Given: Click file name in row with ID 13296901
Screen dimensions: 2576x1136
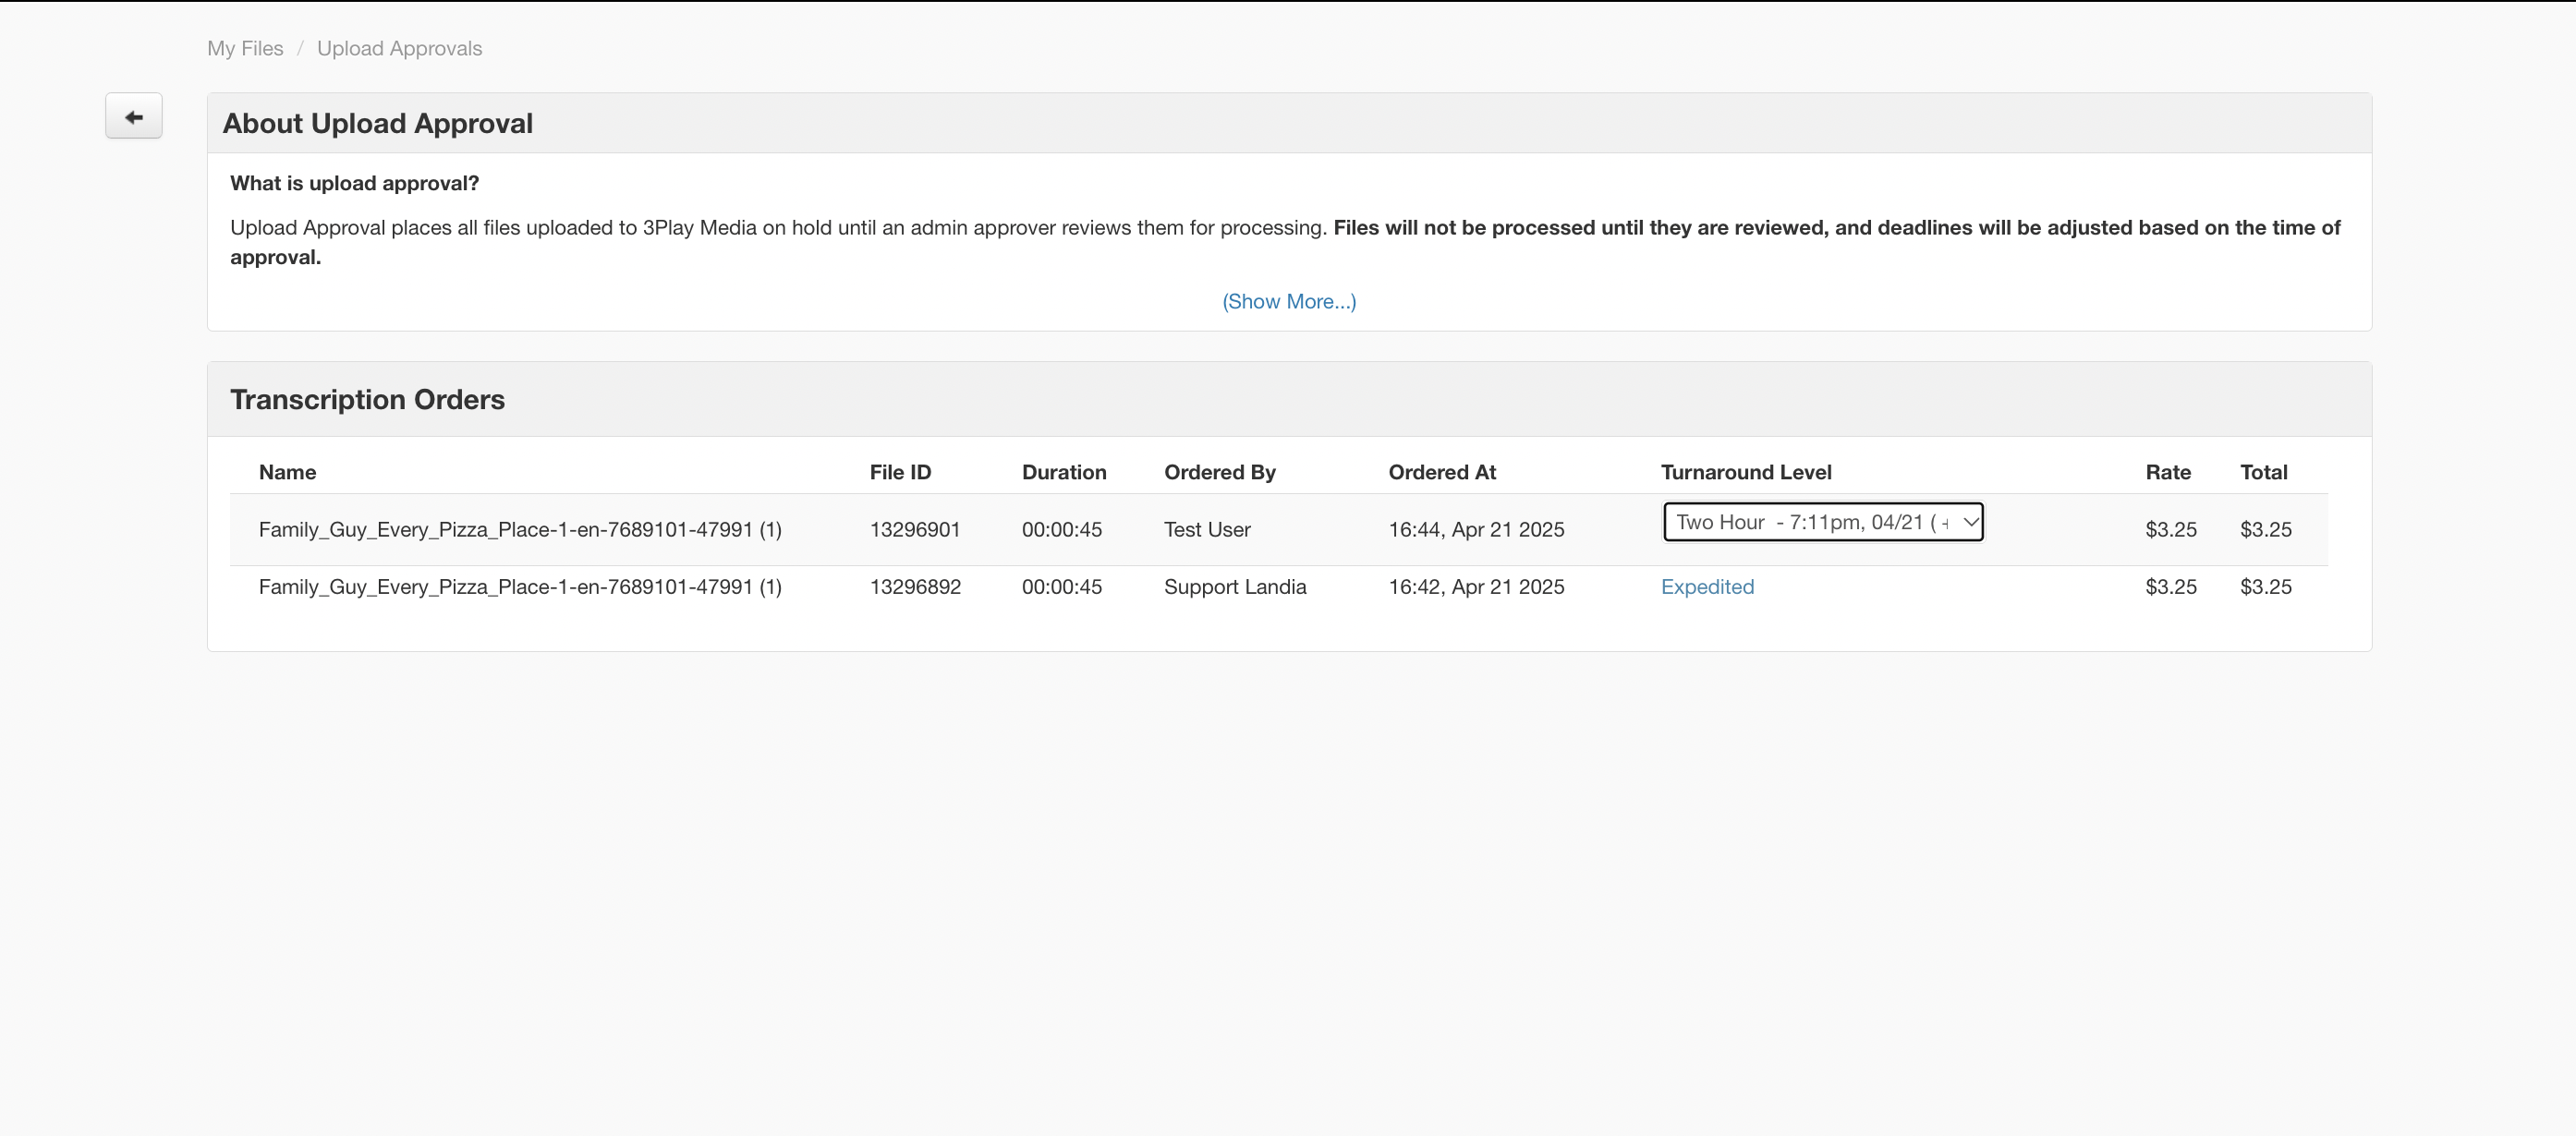Looking at the screenshot, I should [520, 530].
